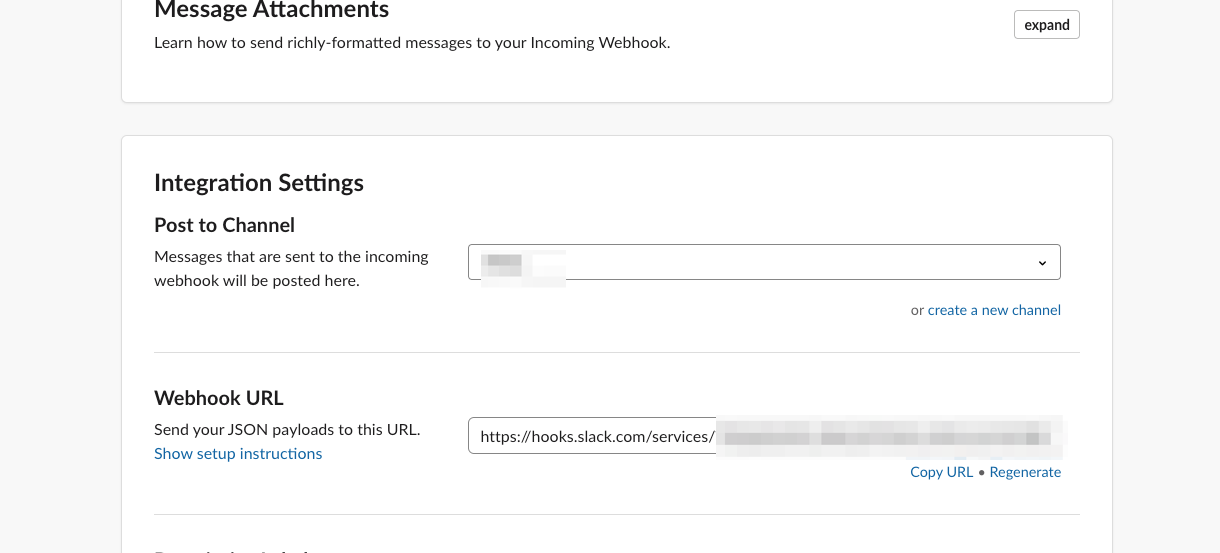
Task: Click the Message Attachments heading
Action: [x=271, y=11]
